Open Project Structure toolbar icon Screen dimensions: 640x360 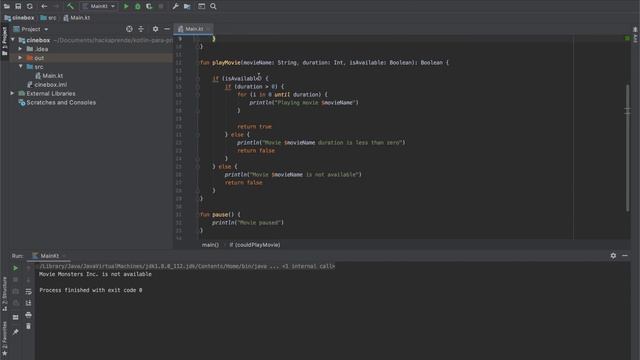click(x=187, y=6)
